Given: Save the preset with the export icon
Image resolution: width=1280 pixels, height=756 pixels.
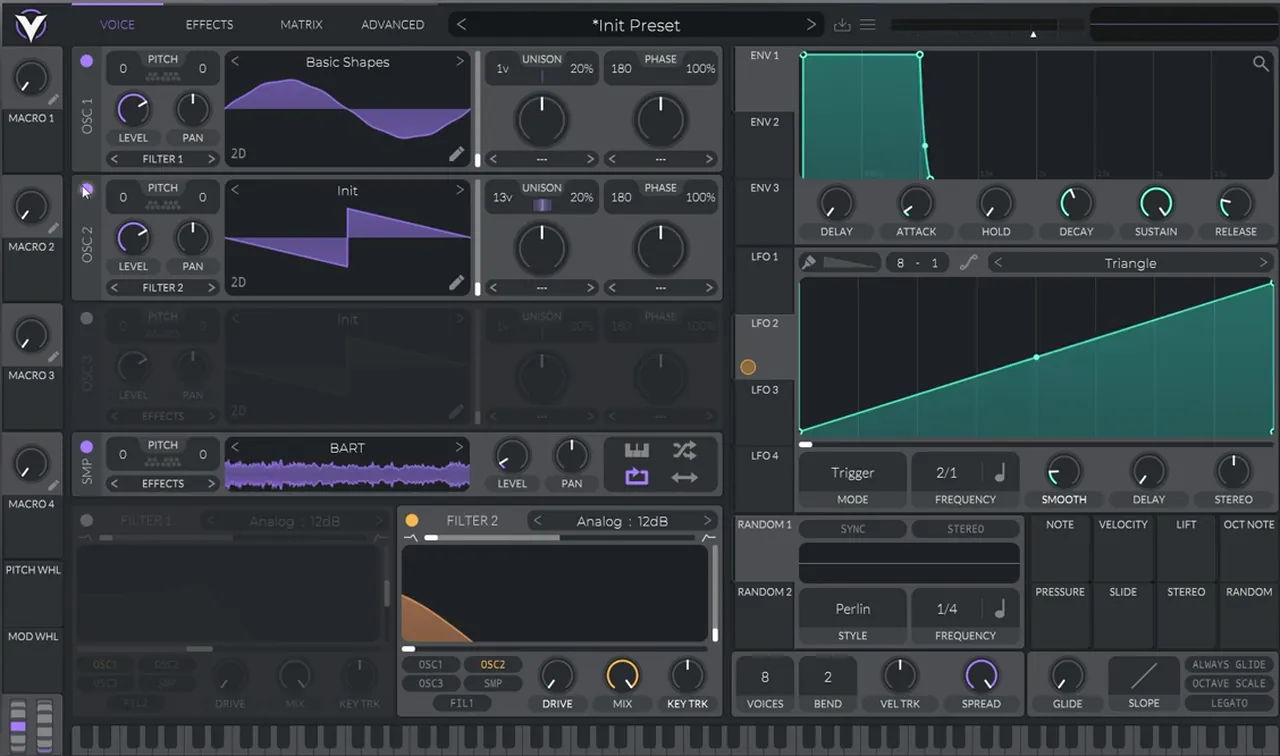Looking at the screenshot, I should pos(842,25).
